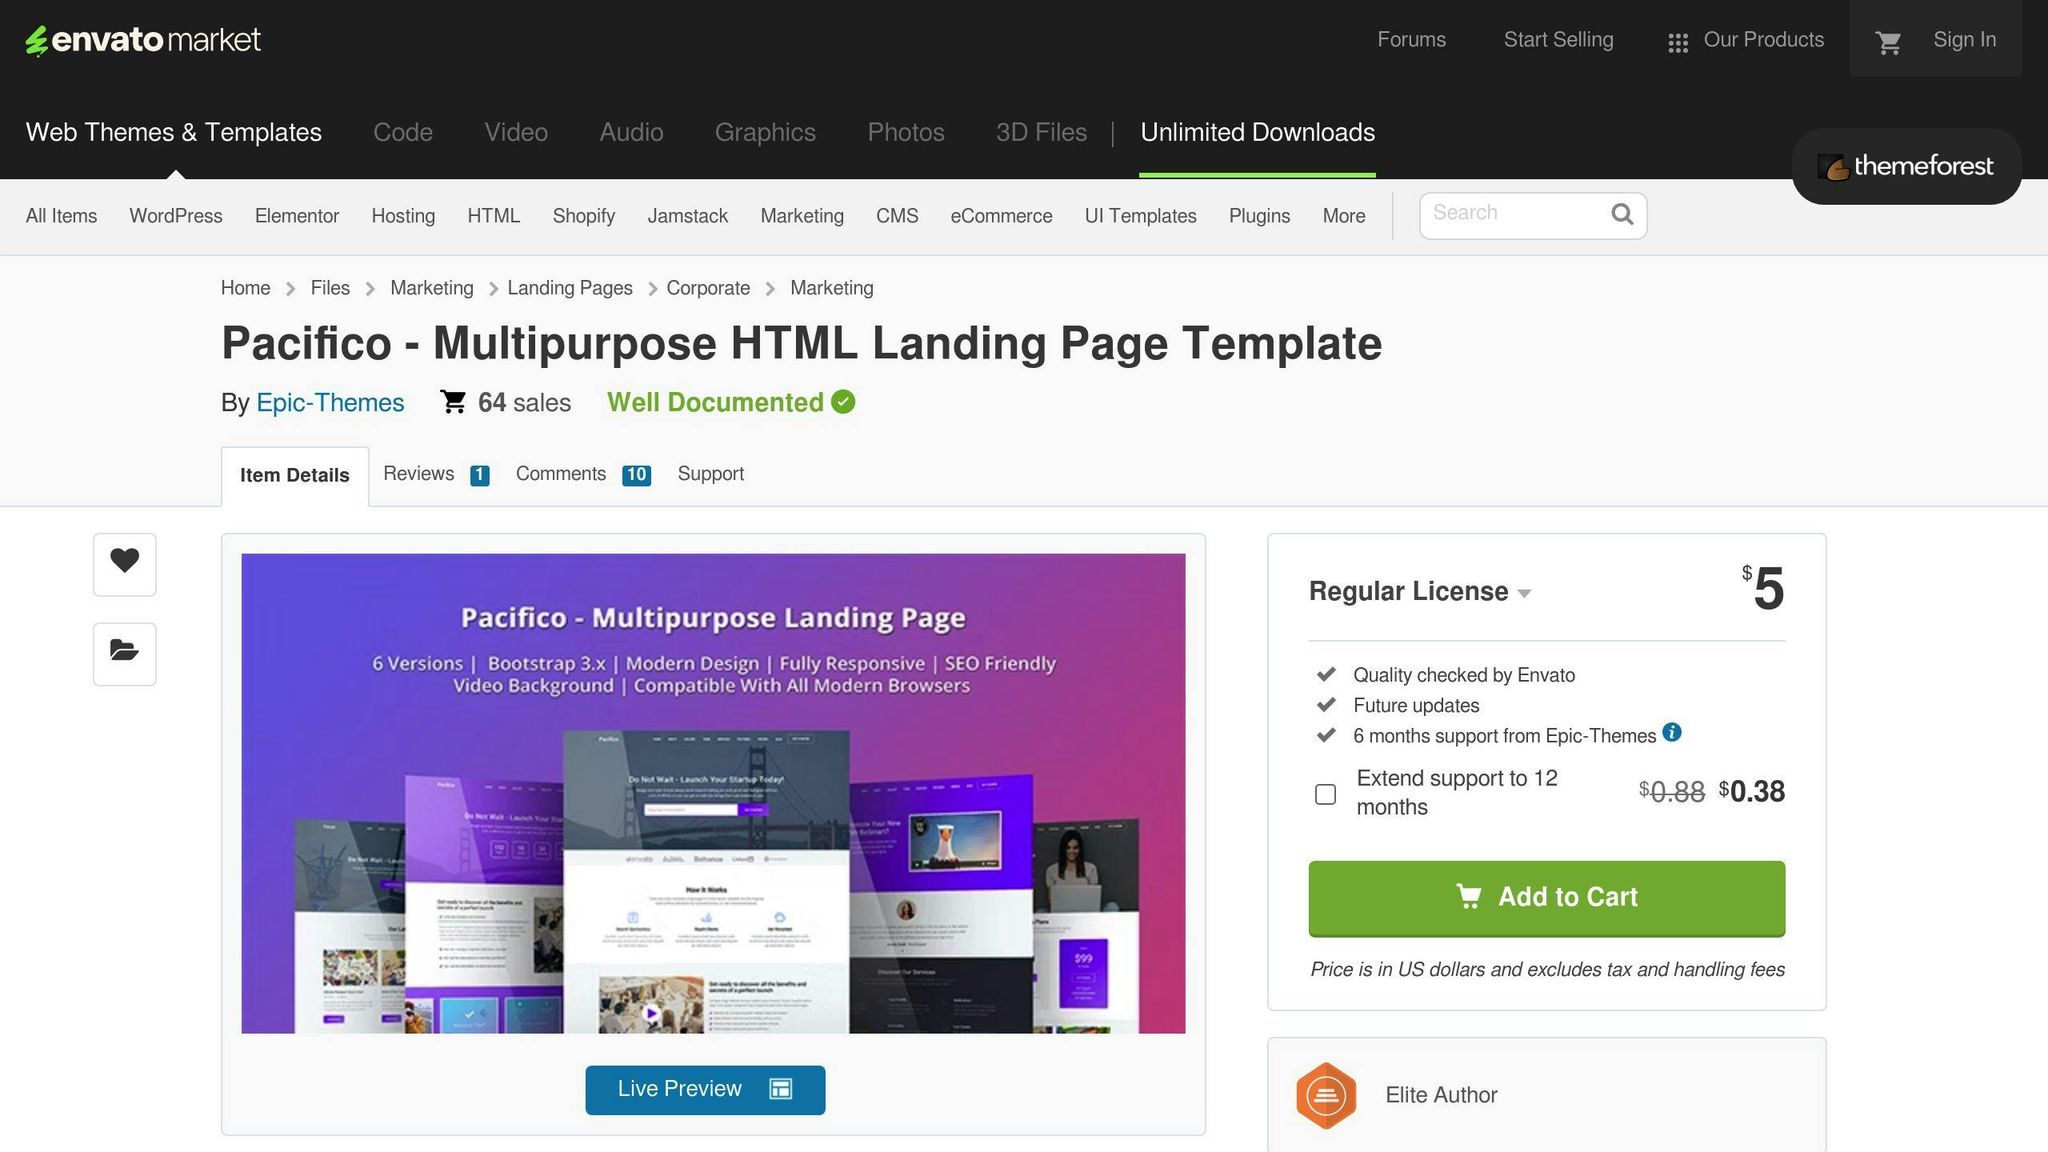Open Marketing subcategory in navigation bar

tap(802, 216)
